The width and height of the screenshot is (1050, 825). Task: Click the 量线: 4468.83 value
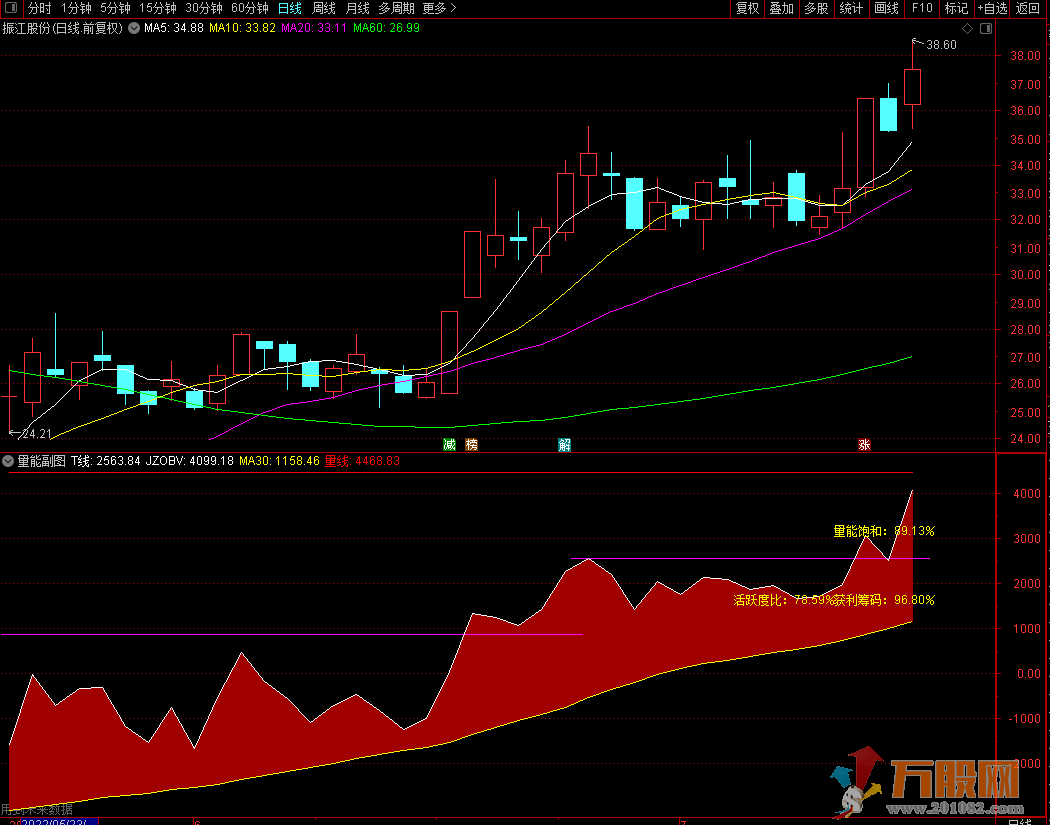coord(362,461)
